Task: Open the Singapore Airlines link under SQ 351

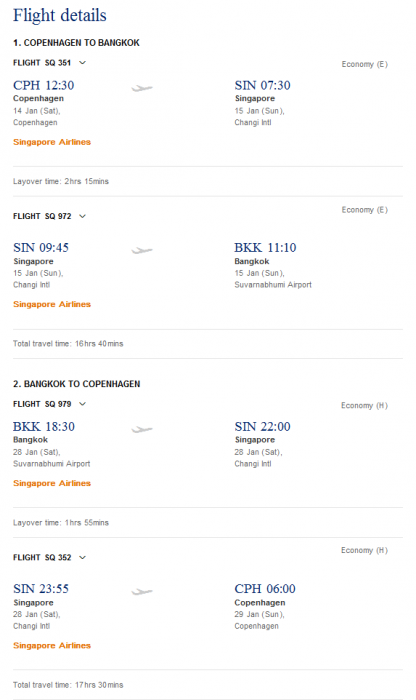Action: (x=52, y=142)
